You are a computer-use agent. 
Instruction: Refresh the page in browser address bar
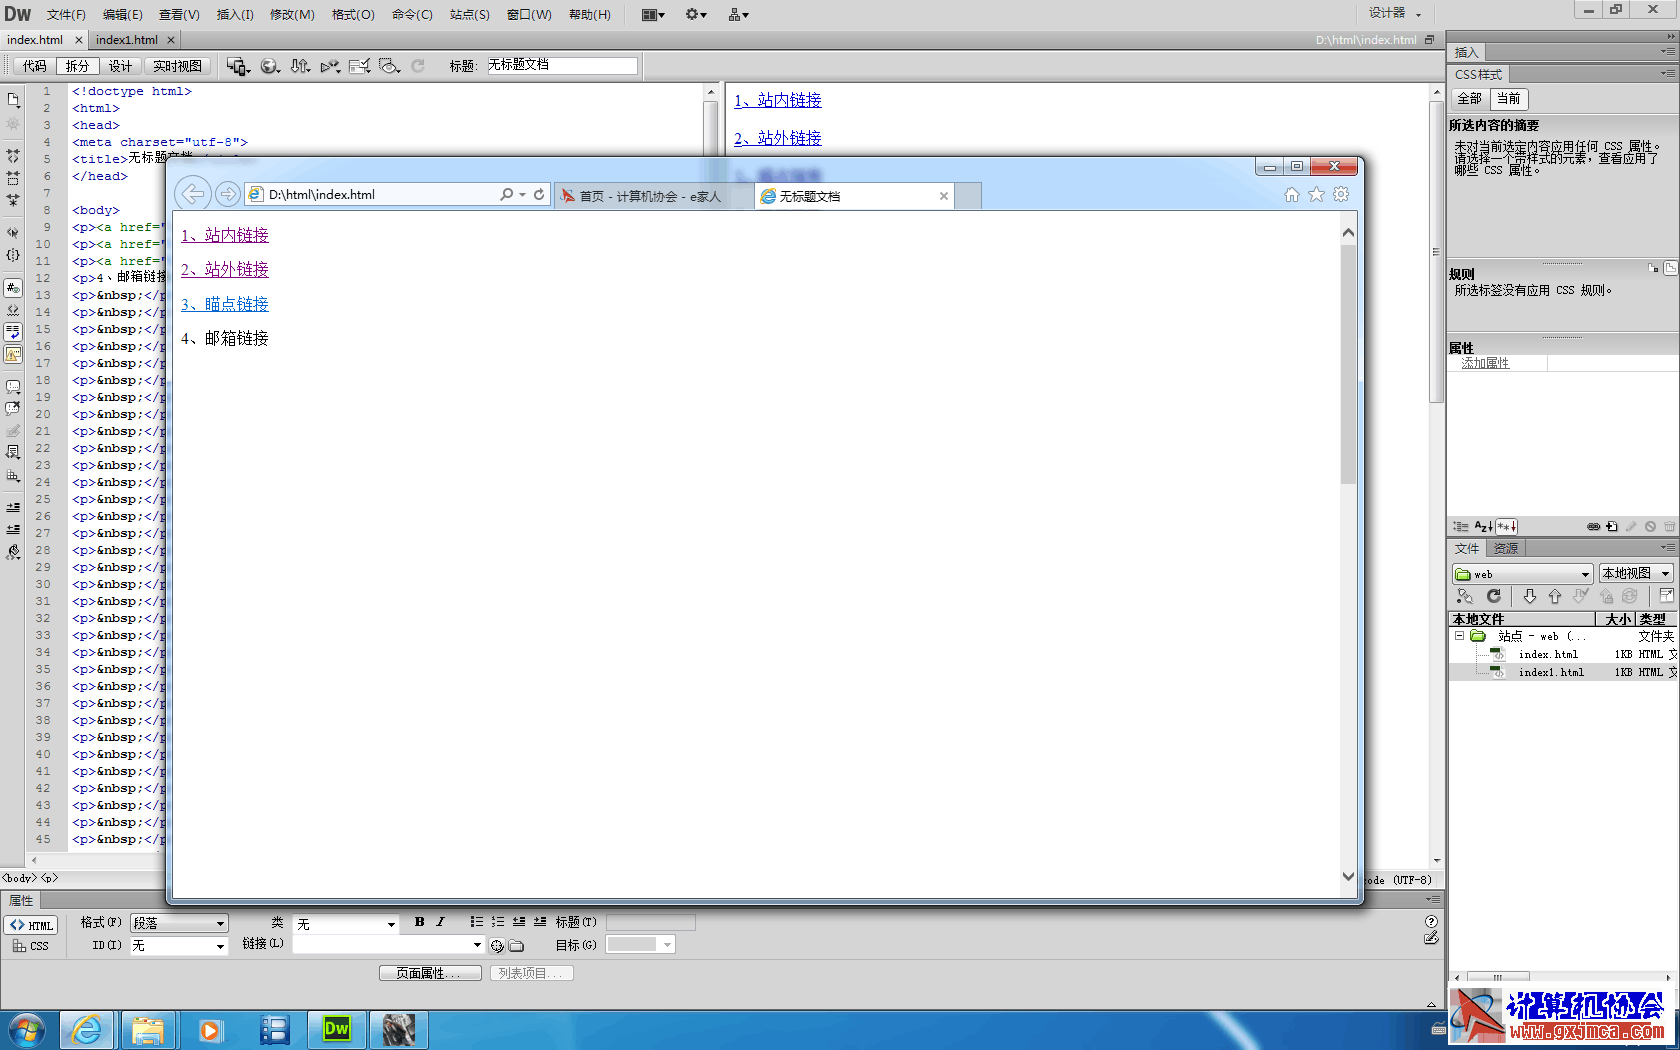(x=539, y=194)
